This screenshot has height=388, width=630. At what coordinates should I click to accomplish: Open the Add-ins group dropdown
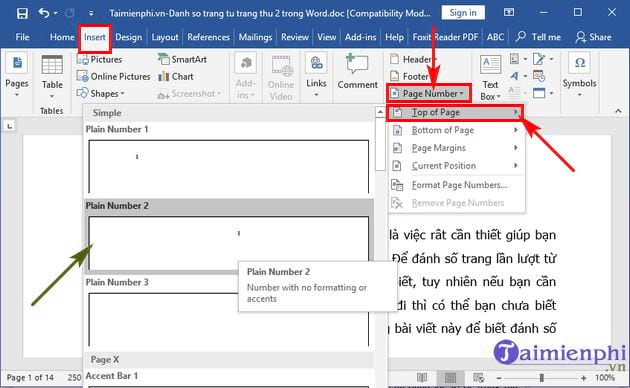click(245, 77)
